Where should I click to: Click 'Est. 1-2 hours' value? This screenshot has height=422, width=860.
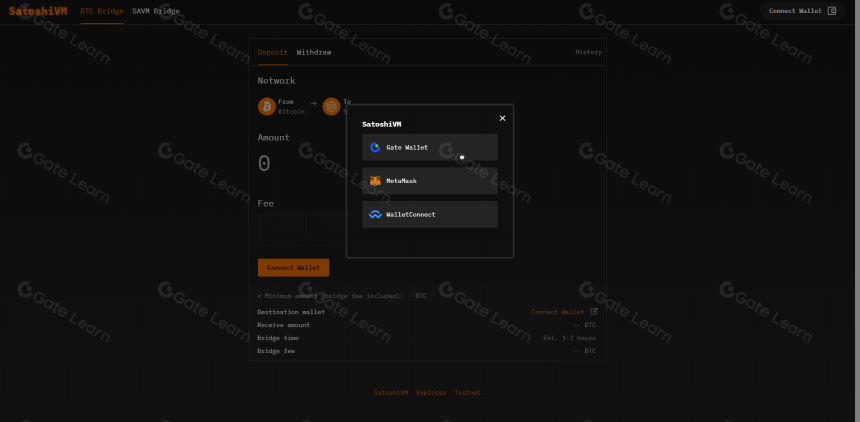click(x=569, y=338)
